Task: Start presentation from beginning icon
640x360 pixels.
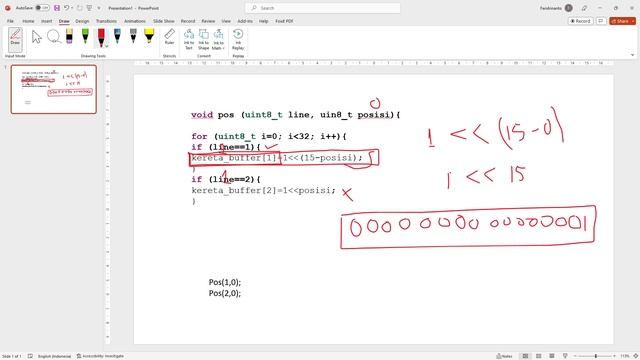Action: 89,8
